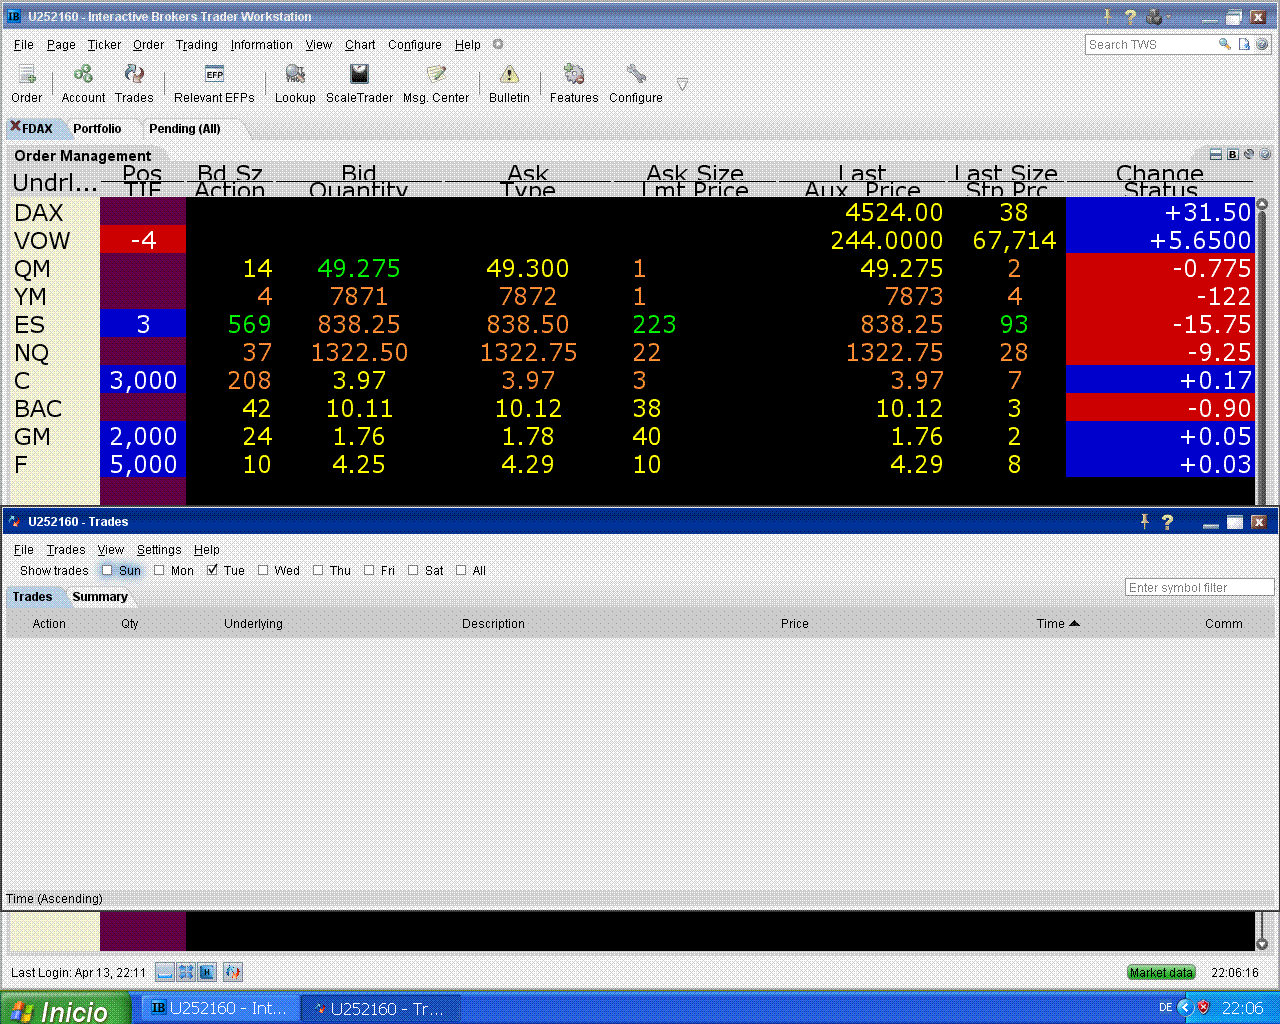Open Relevant EFPs tool
The width and height of the screenshot is (1280, 1024).
(x=214, y=74)
